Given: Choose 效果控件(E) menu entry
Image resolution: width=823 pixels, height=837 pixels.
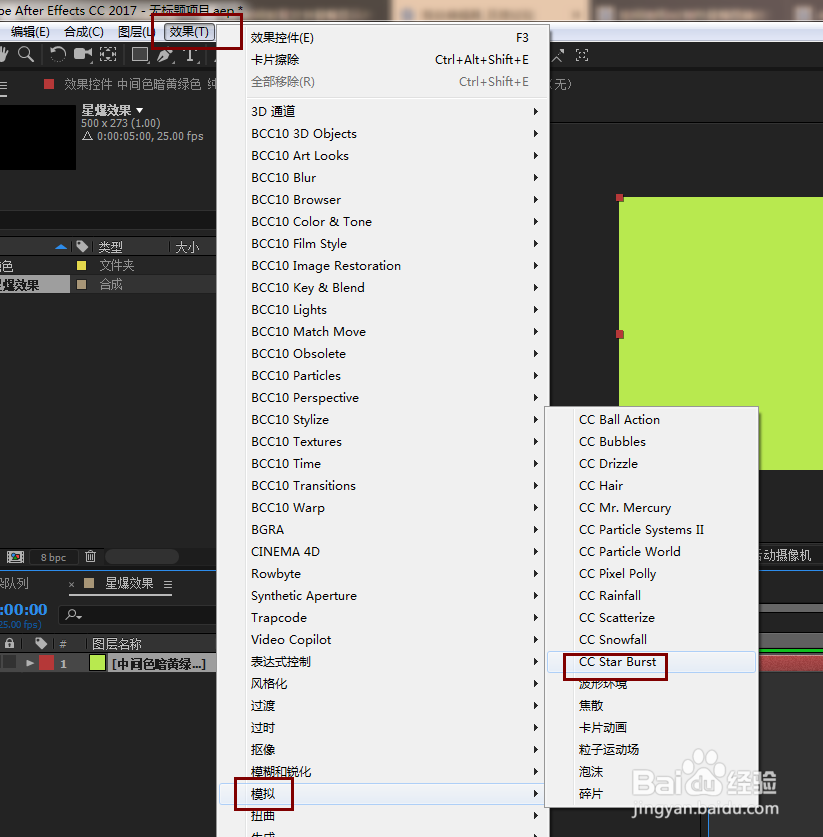Looking at the screenshot, I should click(384, 38).
